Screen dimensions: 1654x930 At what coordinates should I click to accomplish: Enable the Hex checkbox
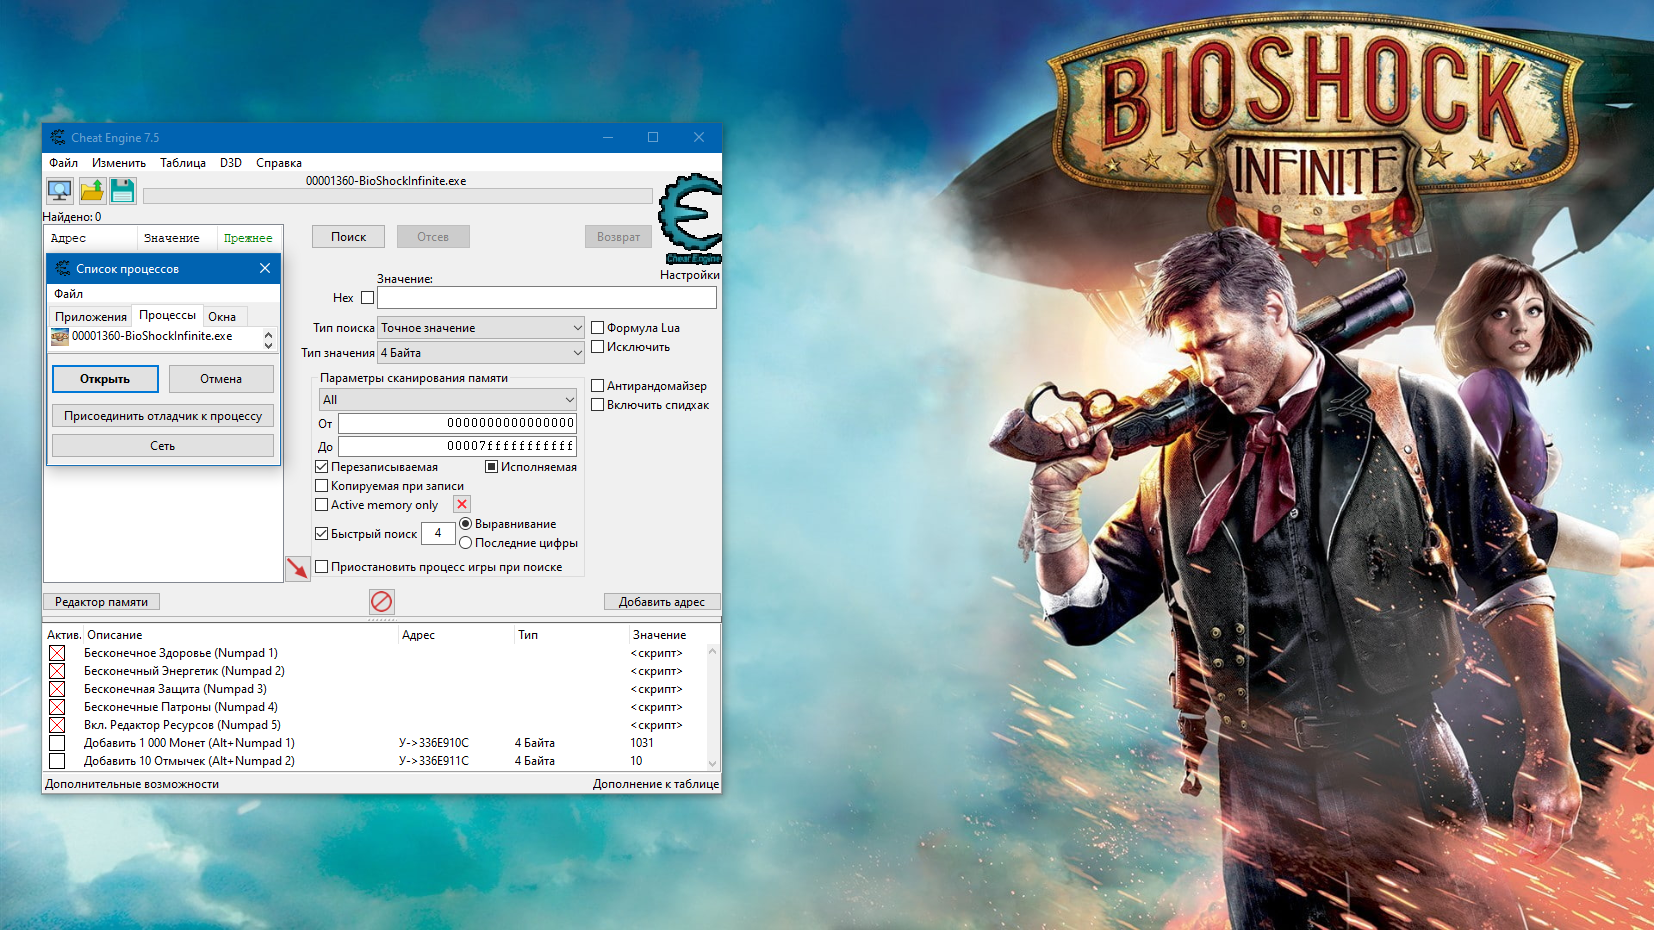click(x=367, y=298)
